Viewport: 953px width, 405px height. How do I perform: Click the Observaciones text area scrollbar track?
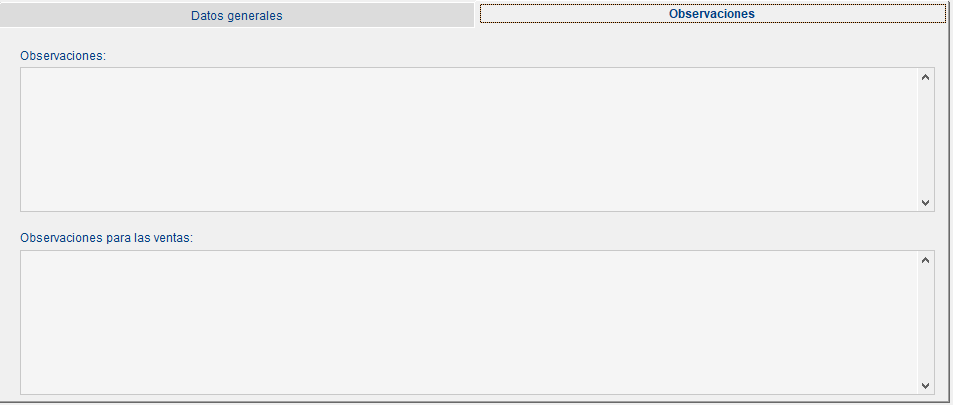926,140
